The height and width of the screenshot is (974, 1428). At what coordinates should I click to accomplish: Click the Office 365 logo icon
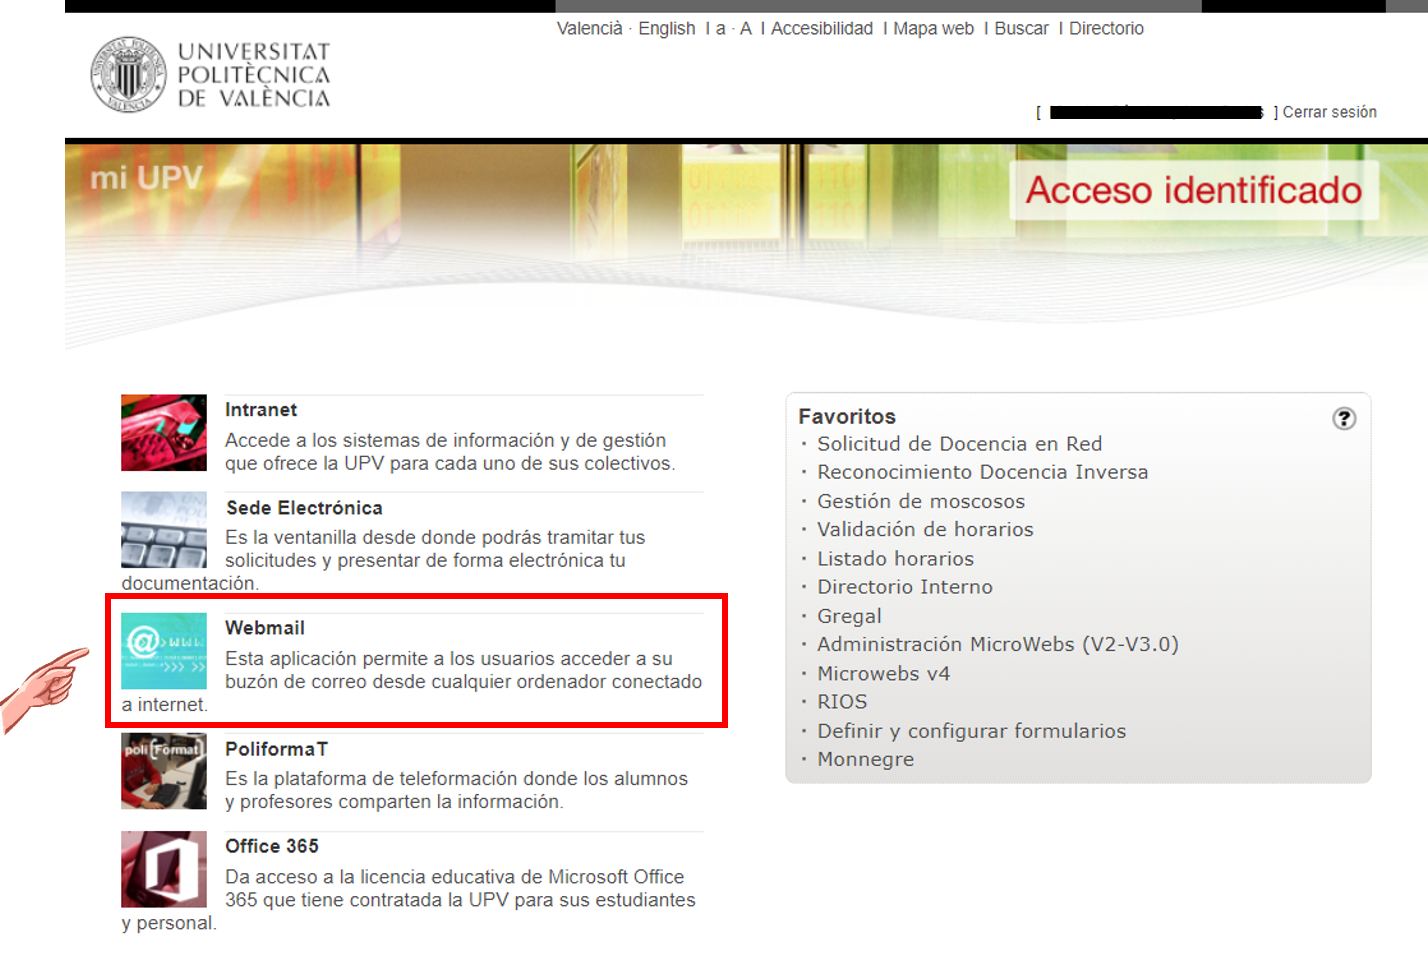pos(164,869)
